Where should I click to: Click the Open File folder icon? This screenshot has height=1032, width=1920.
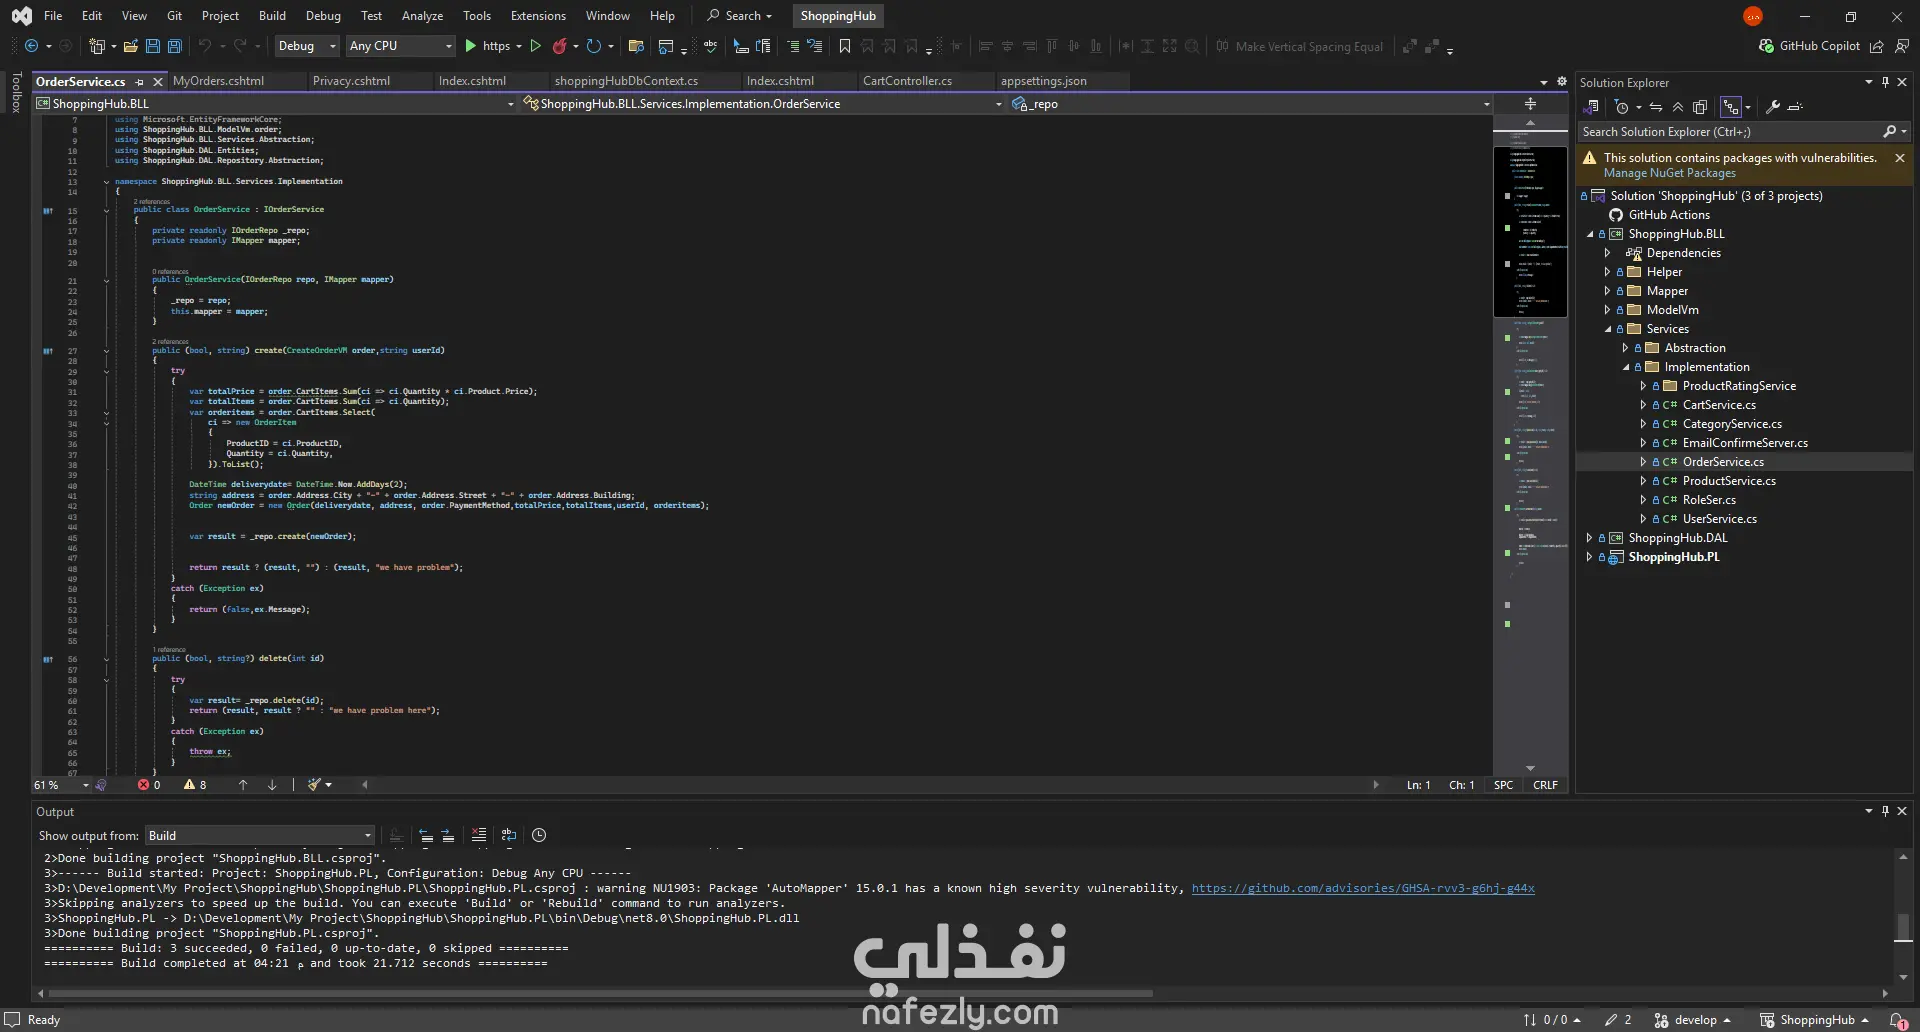point(130,46)
